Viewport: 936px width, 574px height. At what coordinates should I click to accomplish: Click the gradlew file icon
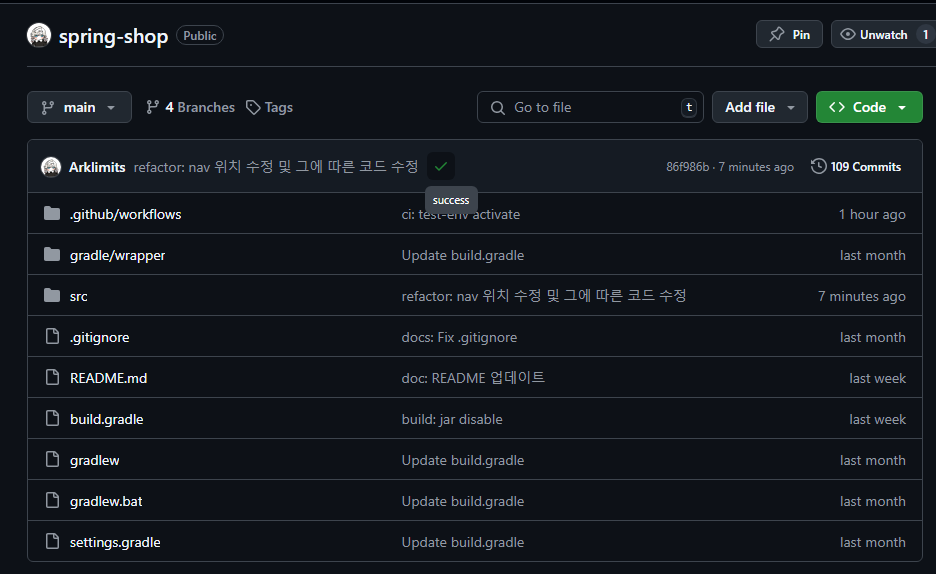click(53, 459)
